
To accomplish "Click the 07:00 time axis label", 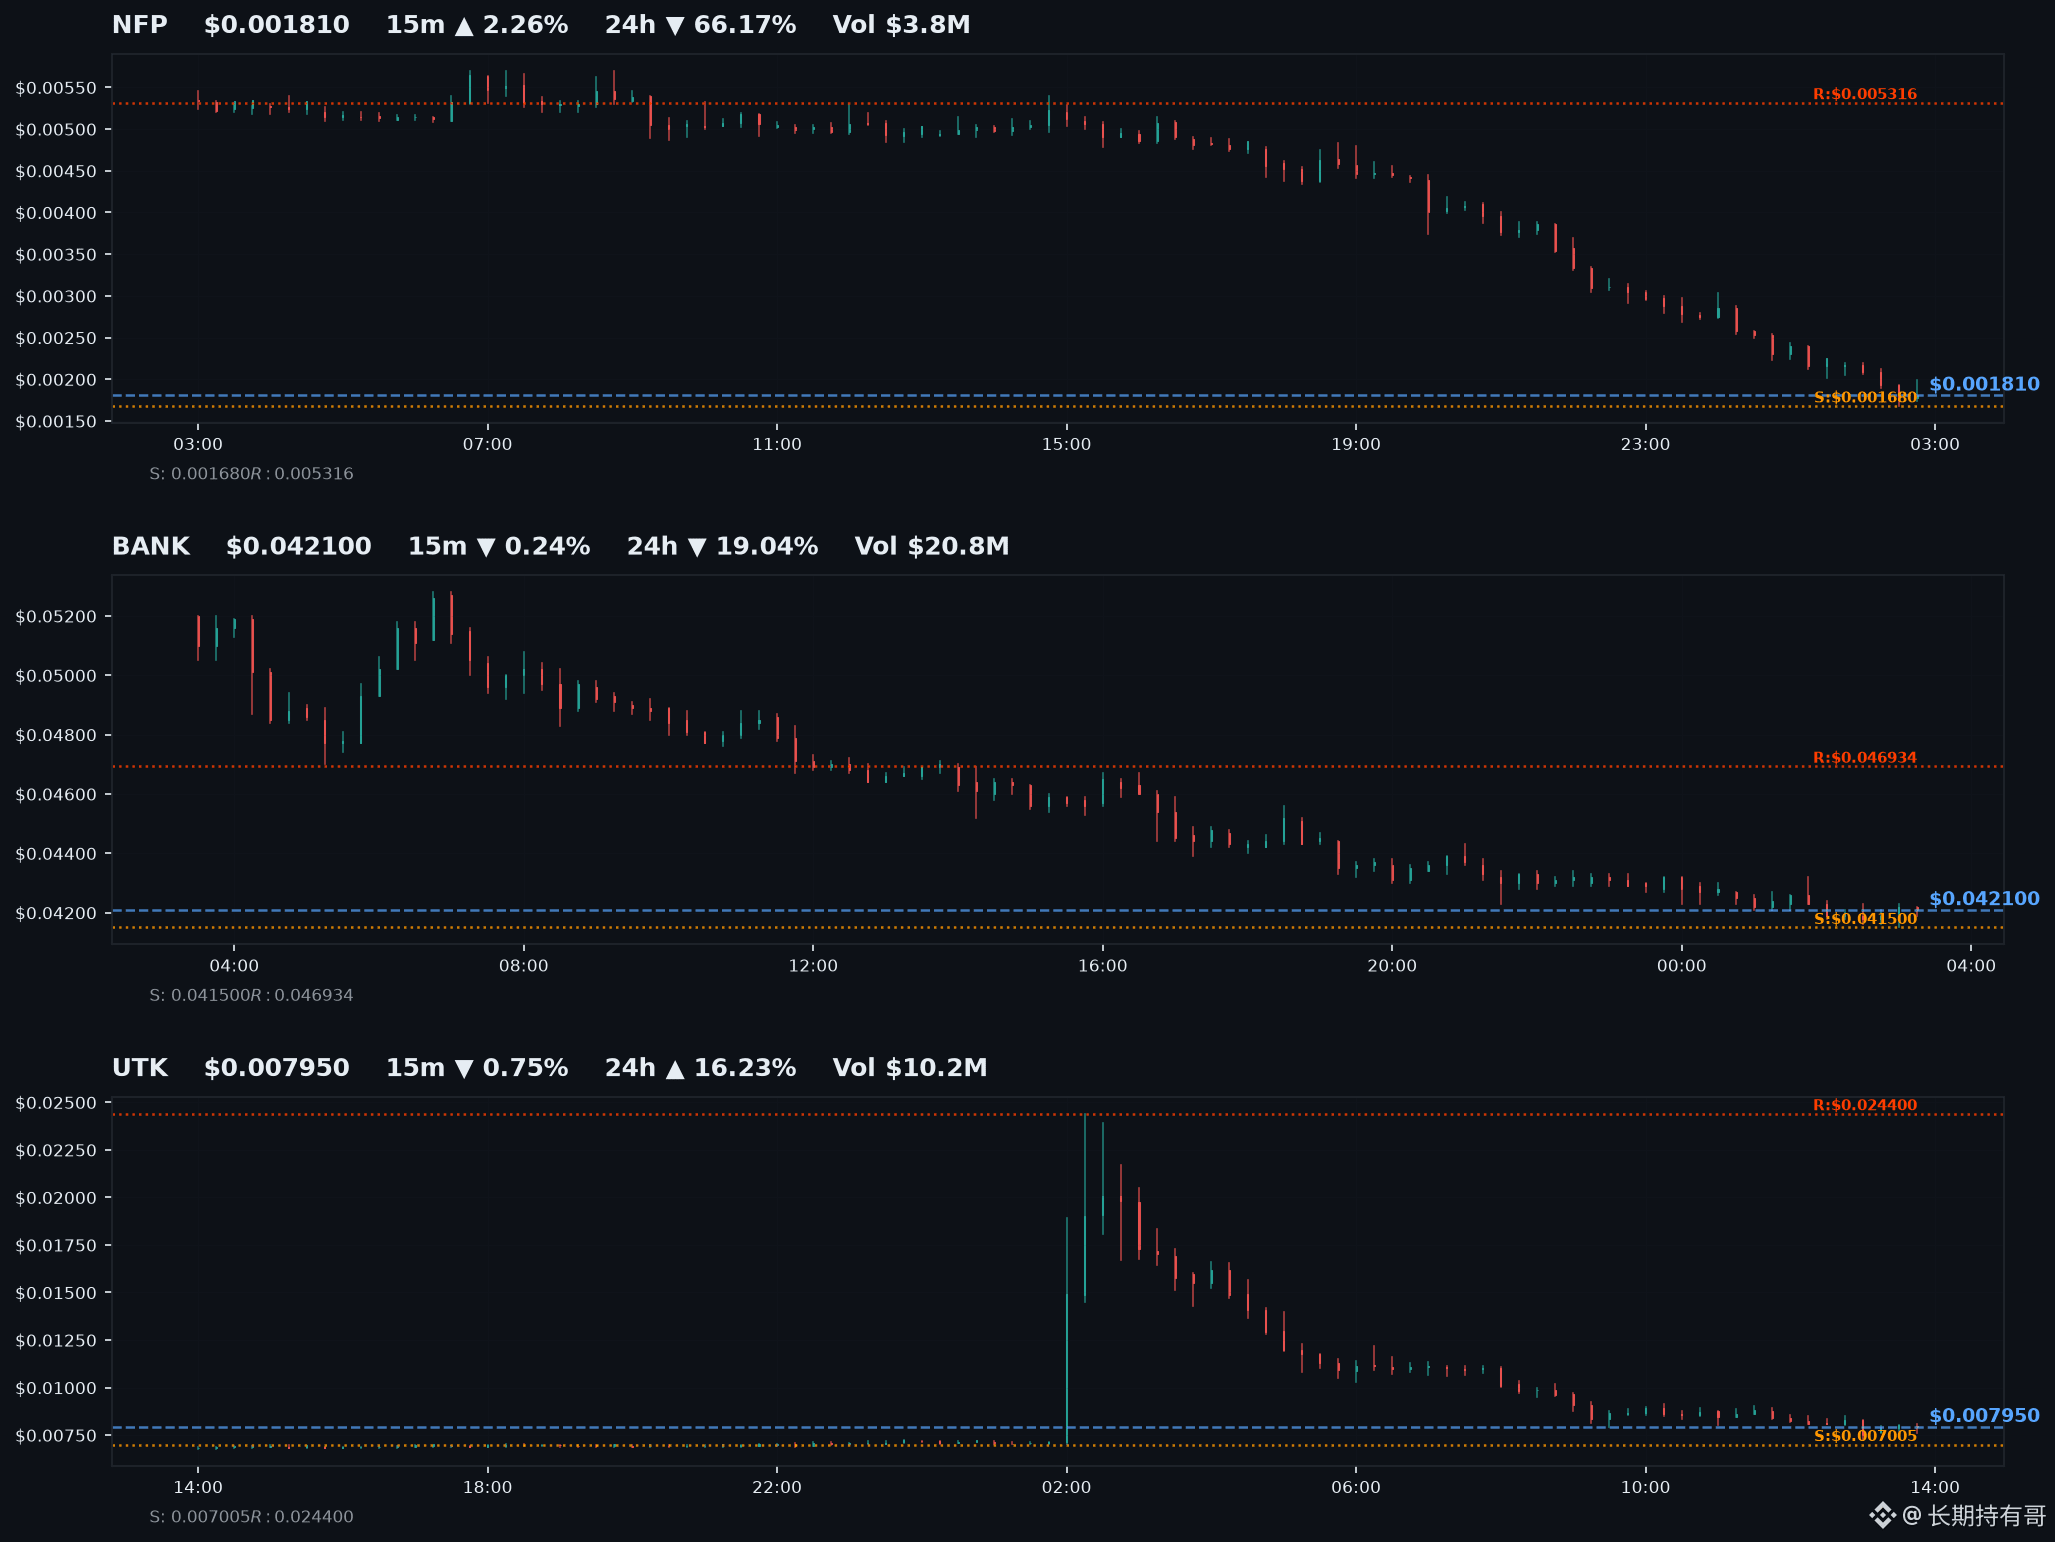I will [487, 444].
